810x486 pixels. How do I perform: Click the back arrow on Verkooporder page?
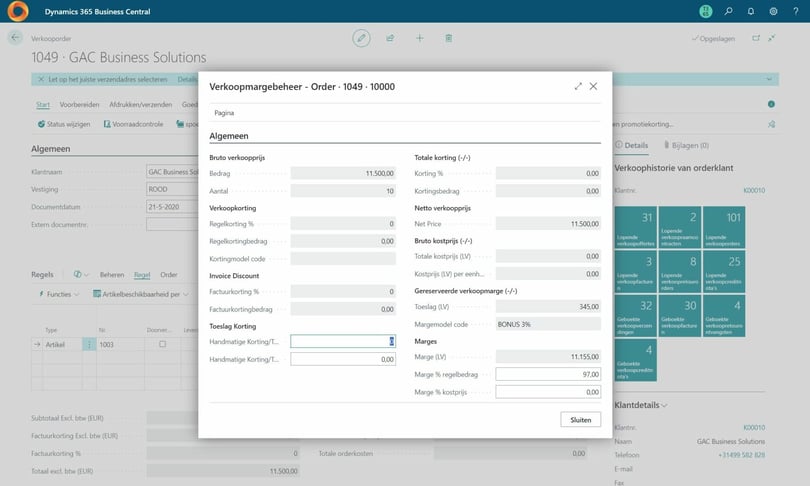click(x=15, y=37)
